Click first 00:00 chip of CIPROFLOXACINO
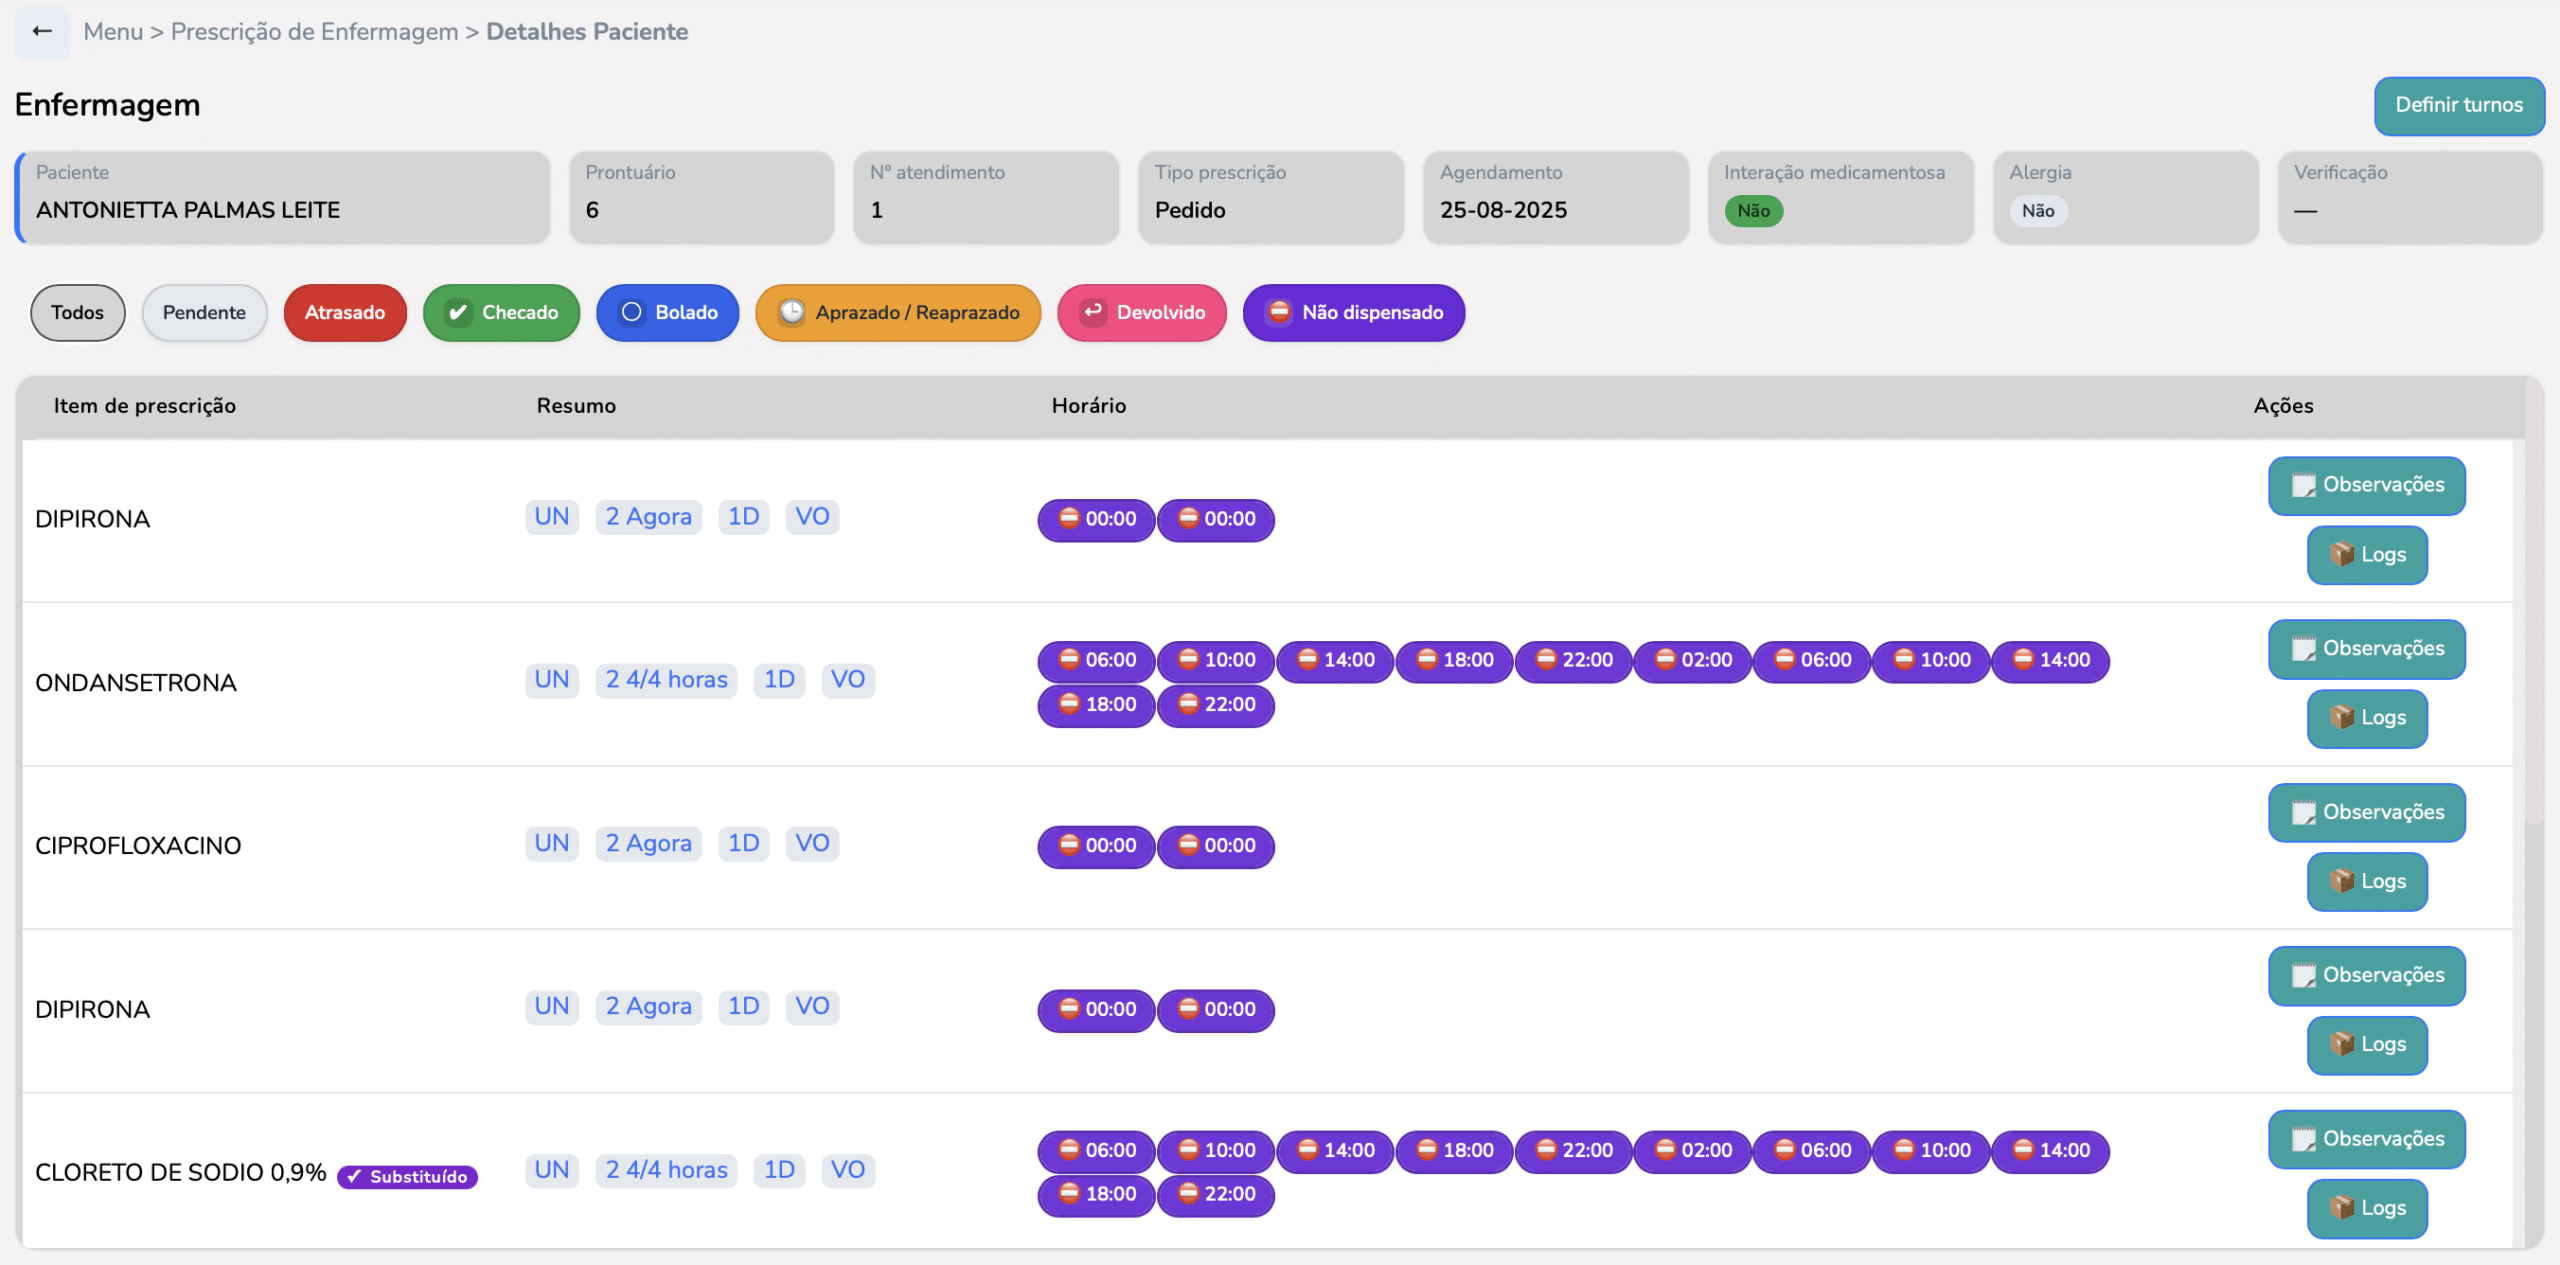This screenshot has height=1265, width=2560. pyautogui.click(x=1096, y=846)
